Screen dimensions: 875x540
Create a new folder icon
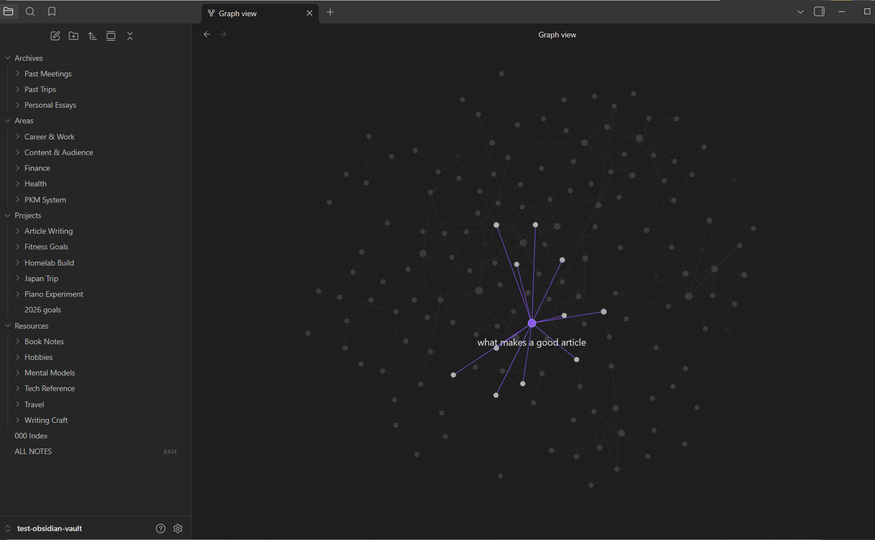click(x=74, y=36)
